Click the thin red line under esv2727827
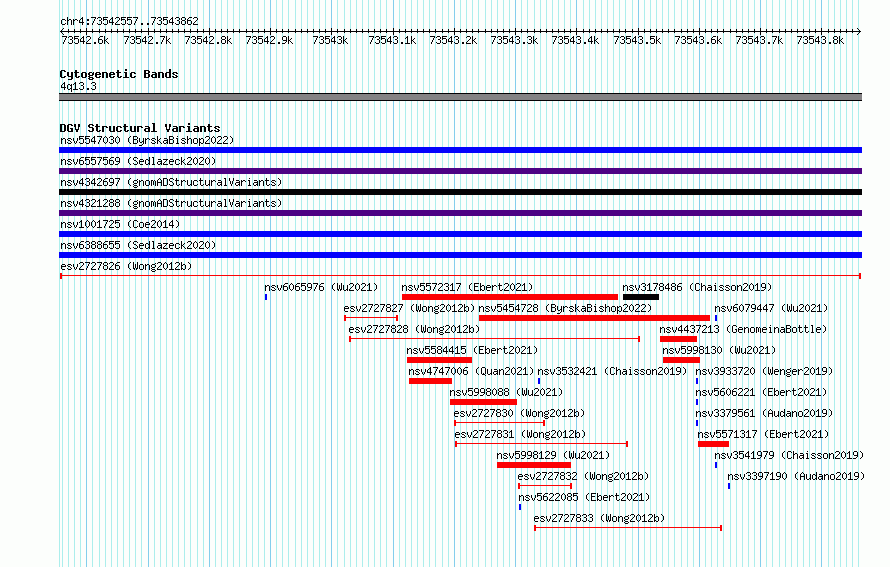Viewport: 890px width, 567px height. click(371, 318)
